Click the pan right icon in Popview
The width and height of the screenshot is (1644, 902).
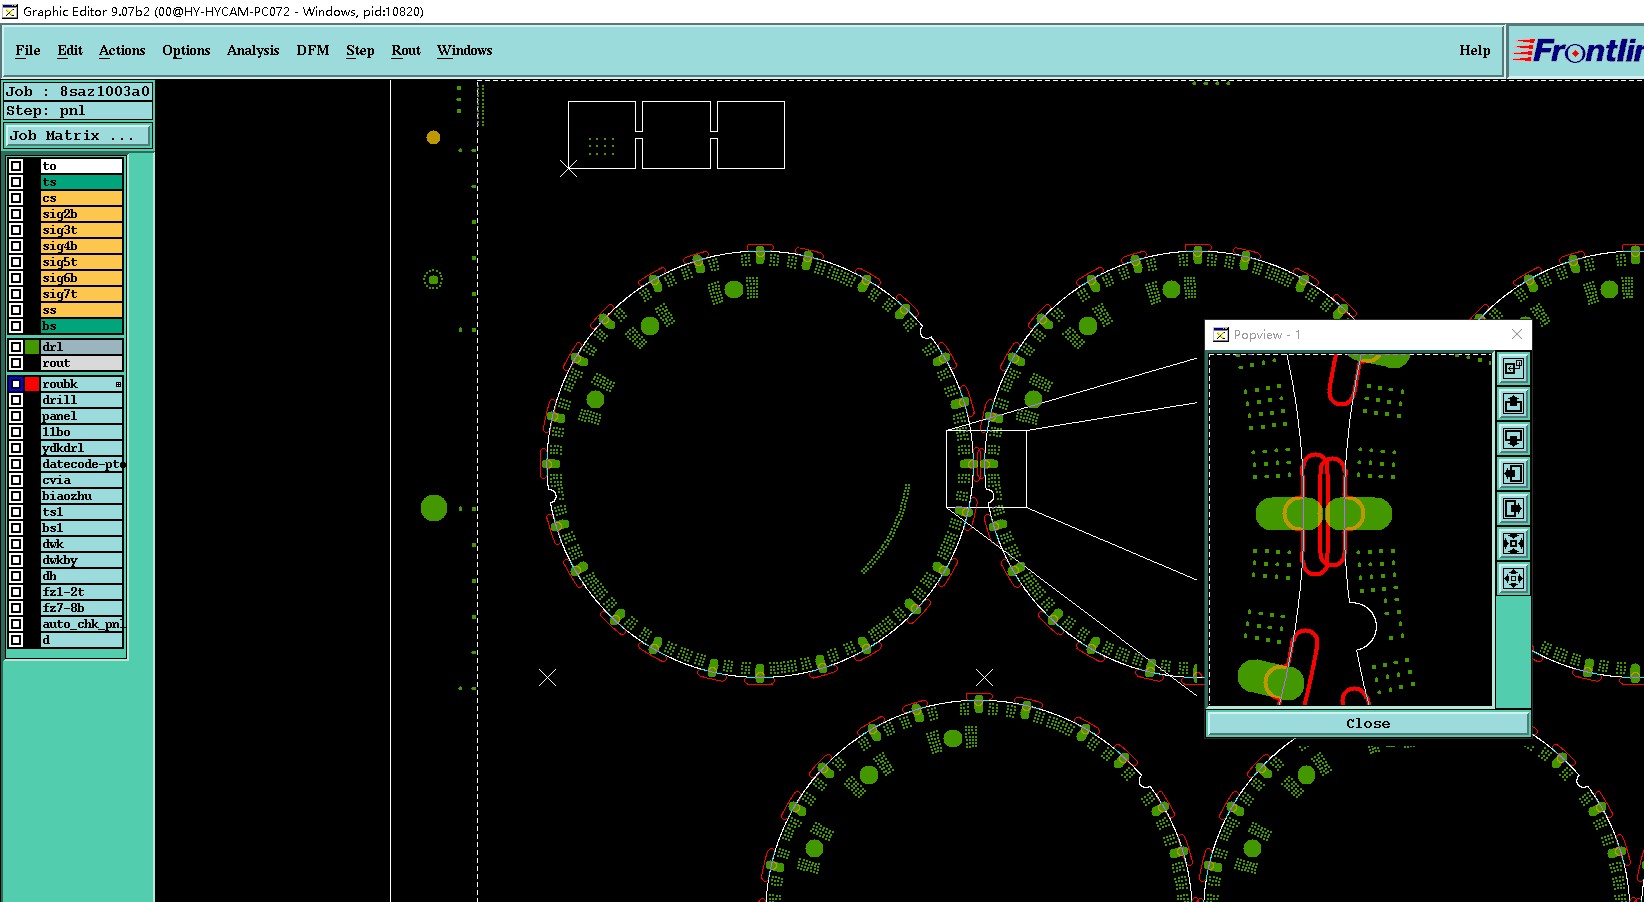(1513, 509)
